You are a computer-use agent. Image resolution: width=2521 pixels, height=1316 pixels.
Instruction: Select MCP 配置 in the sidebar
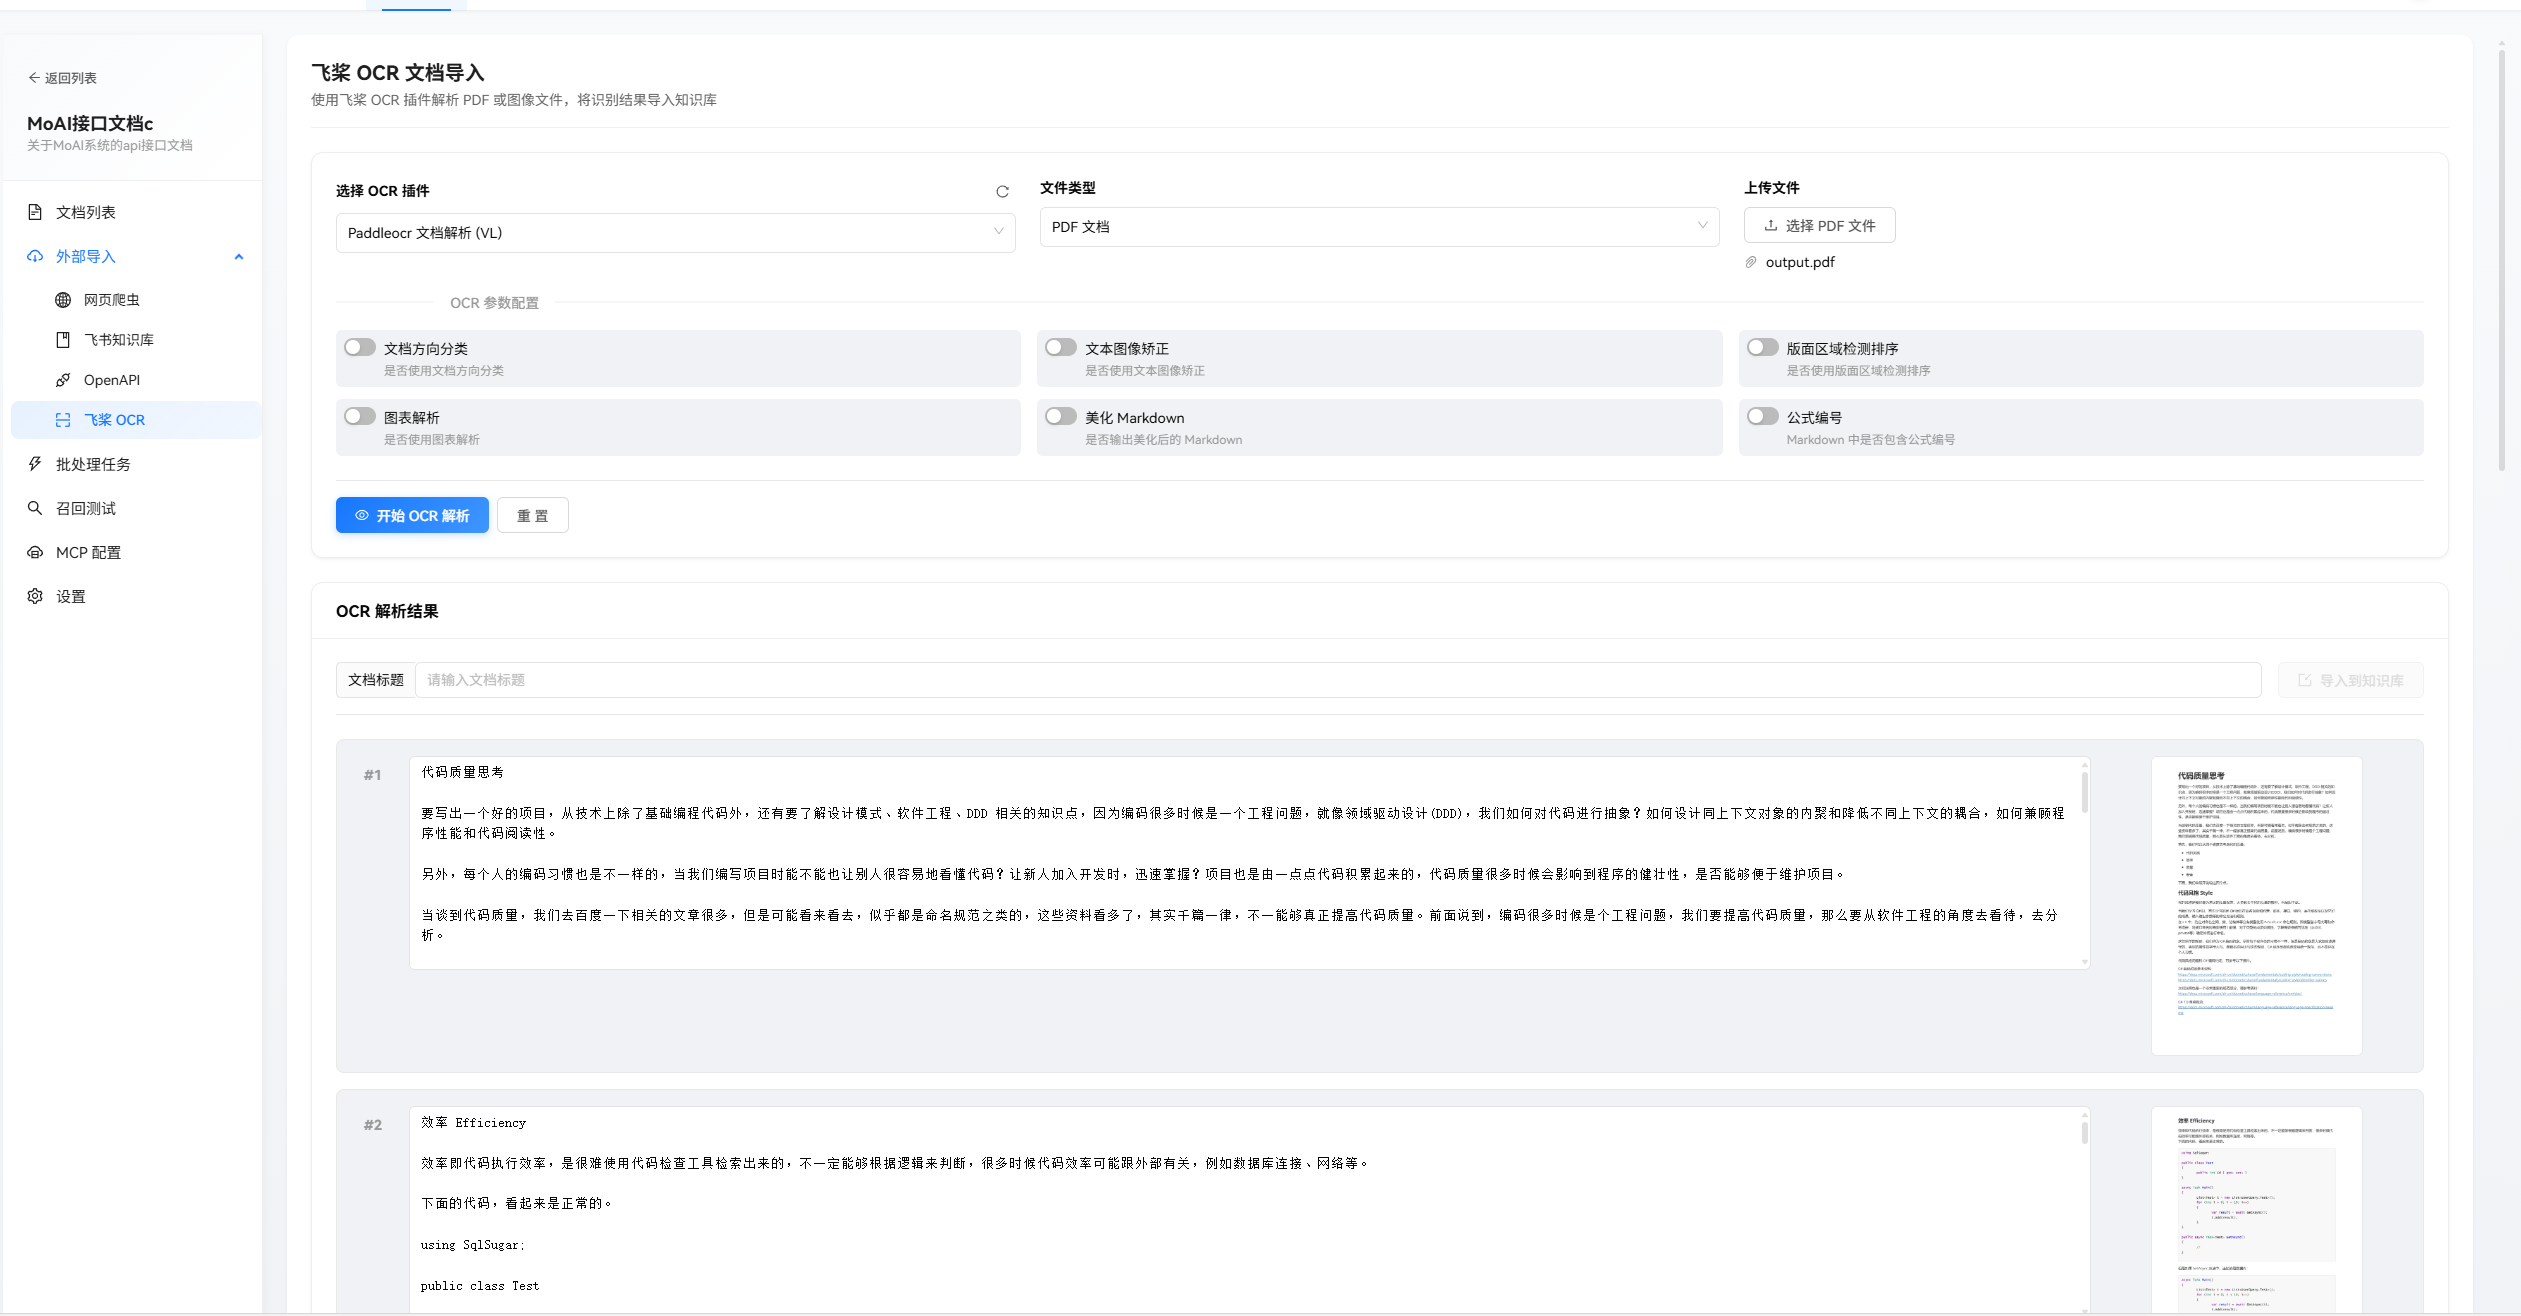[x=88, y=552]
